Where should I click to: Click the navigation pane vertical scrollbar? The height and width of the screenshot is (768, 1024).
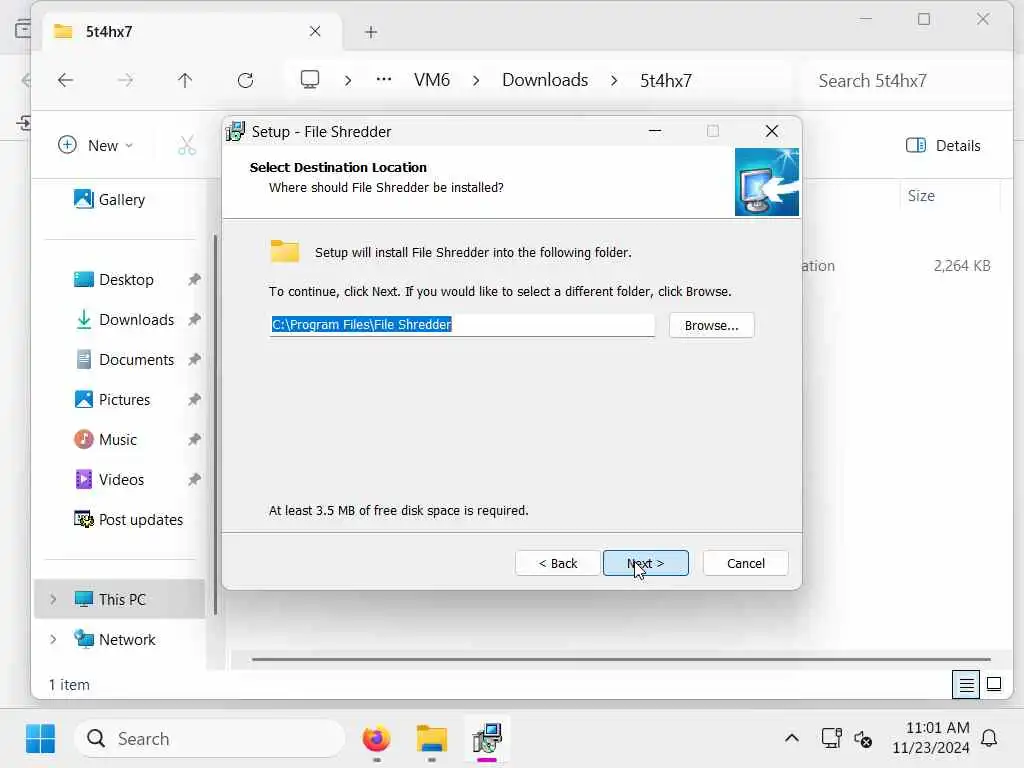[215, 424]
